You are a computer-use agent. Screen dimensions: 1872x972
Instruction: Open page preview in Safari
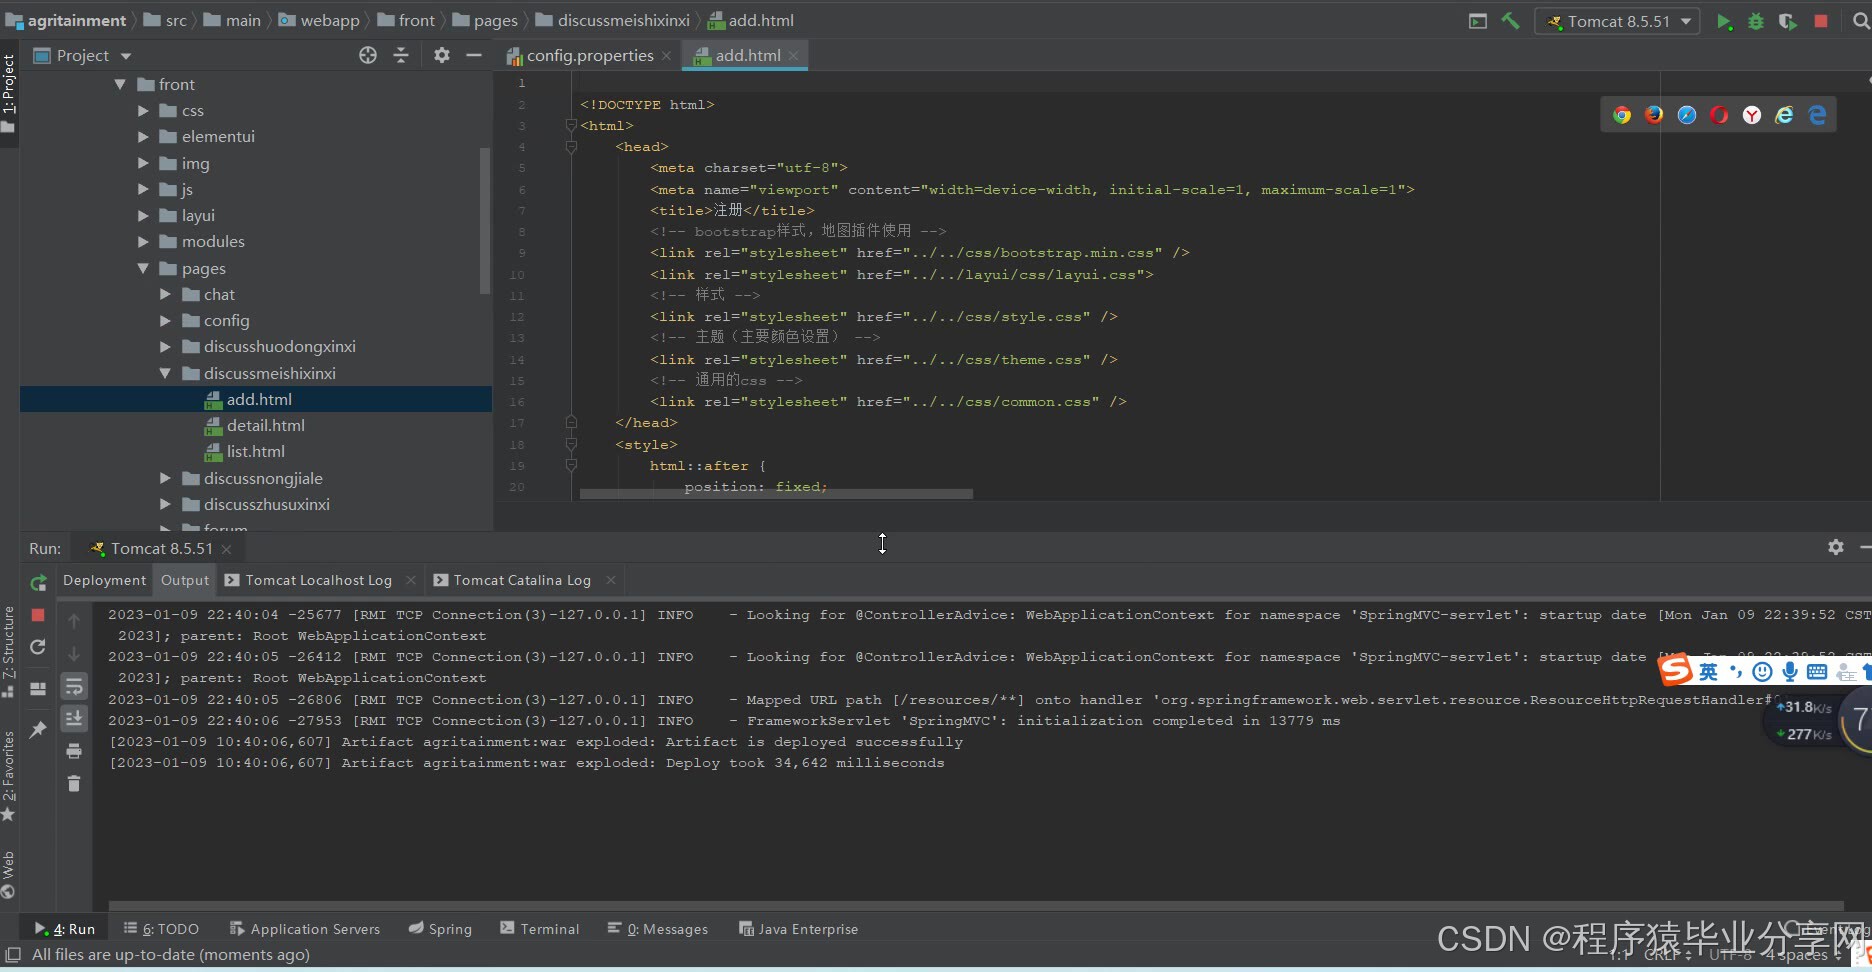tap(1687, 115)
